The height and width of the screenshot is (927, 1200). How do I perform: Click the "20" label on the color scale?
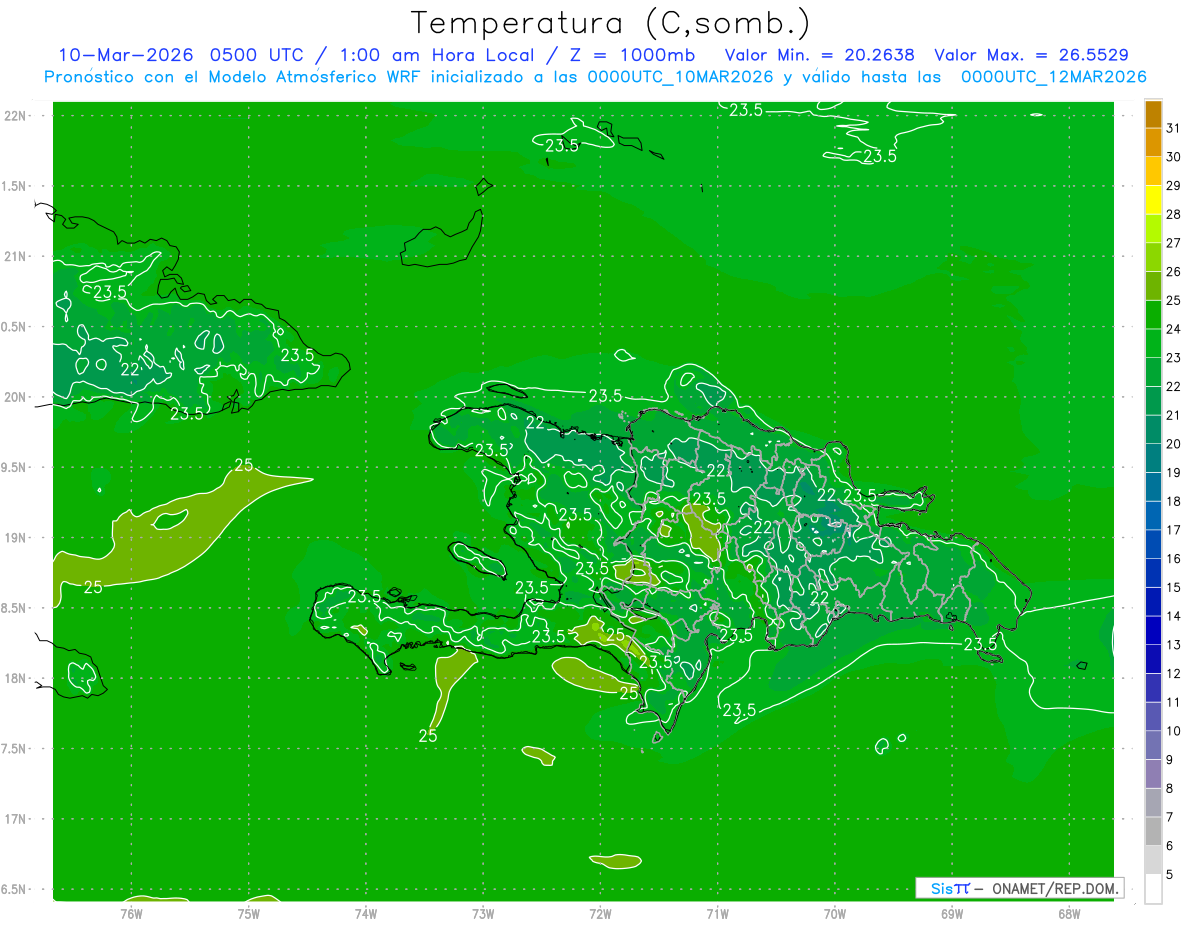tap(1173, 444)
